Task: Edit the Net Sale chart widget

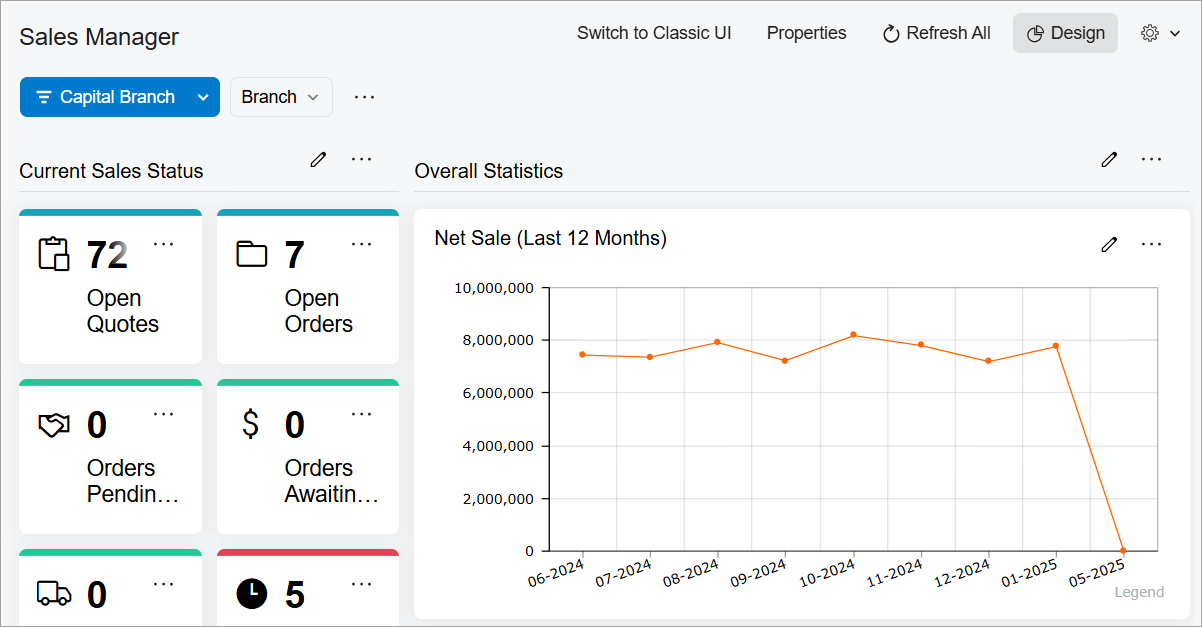Action: click(1109, 244)
